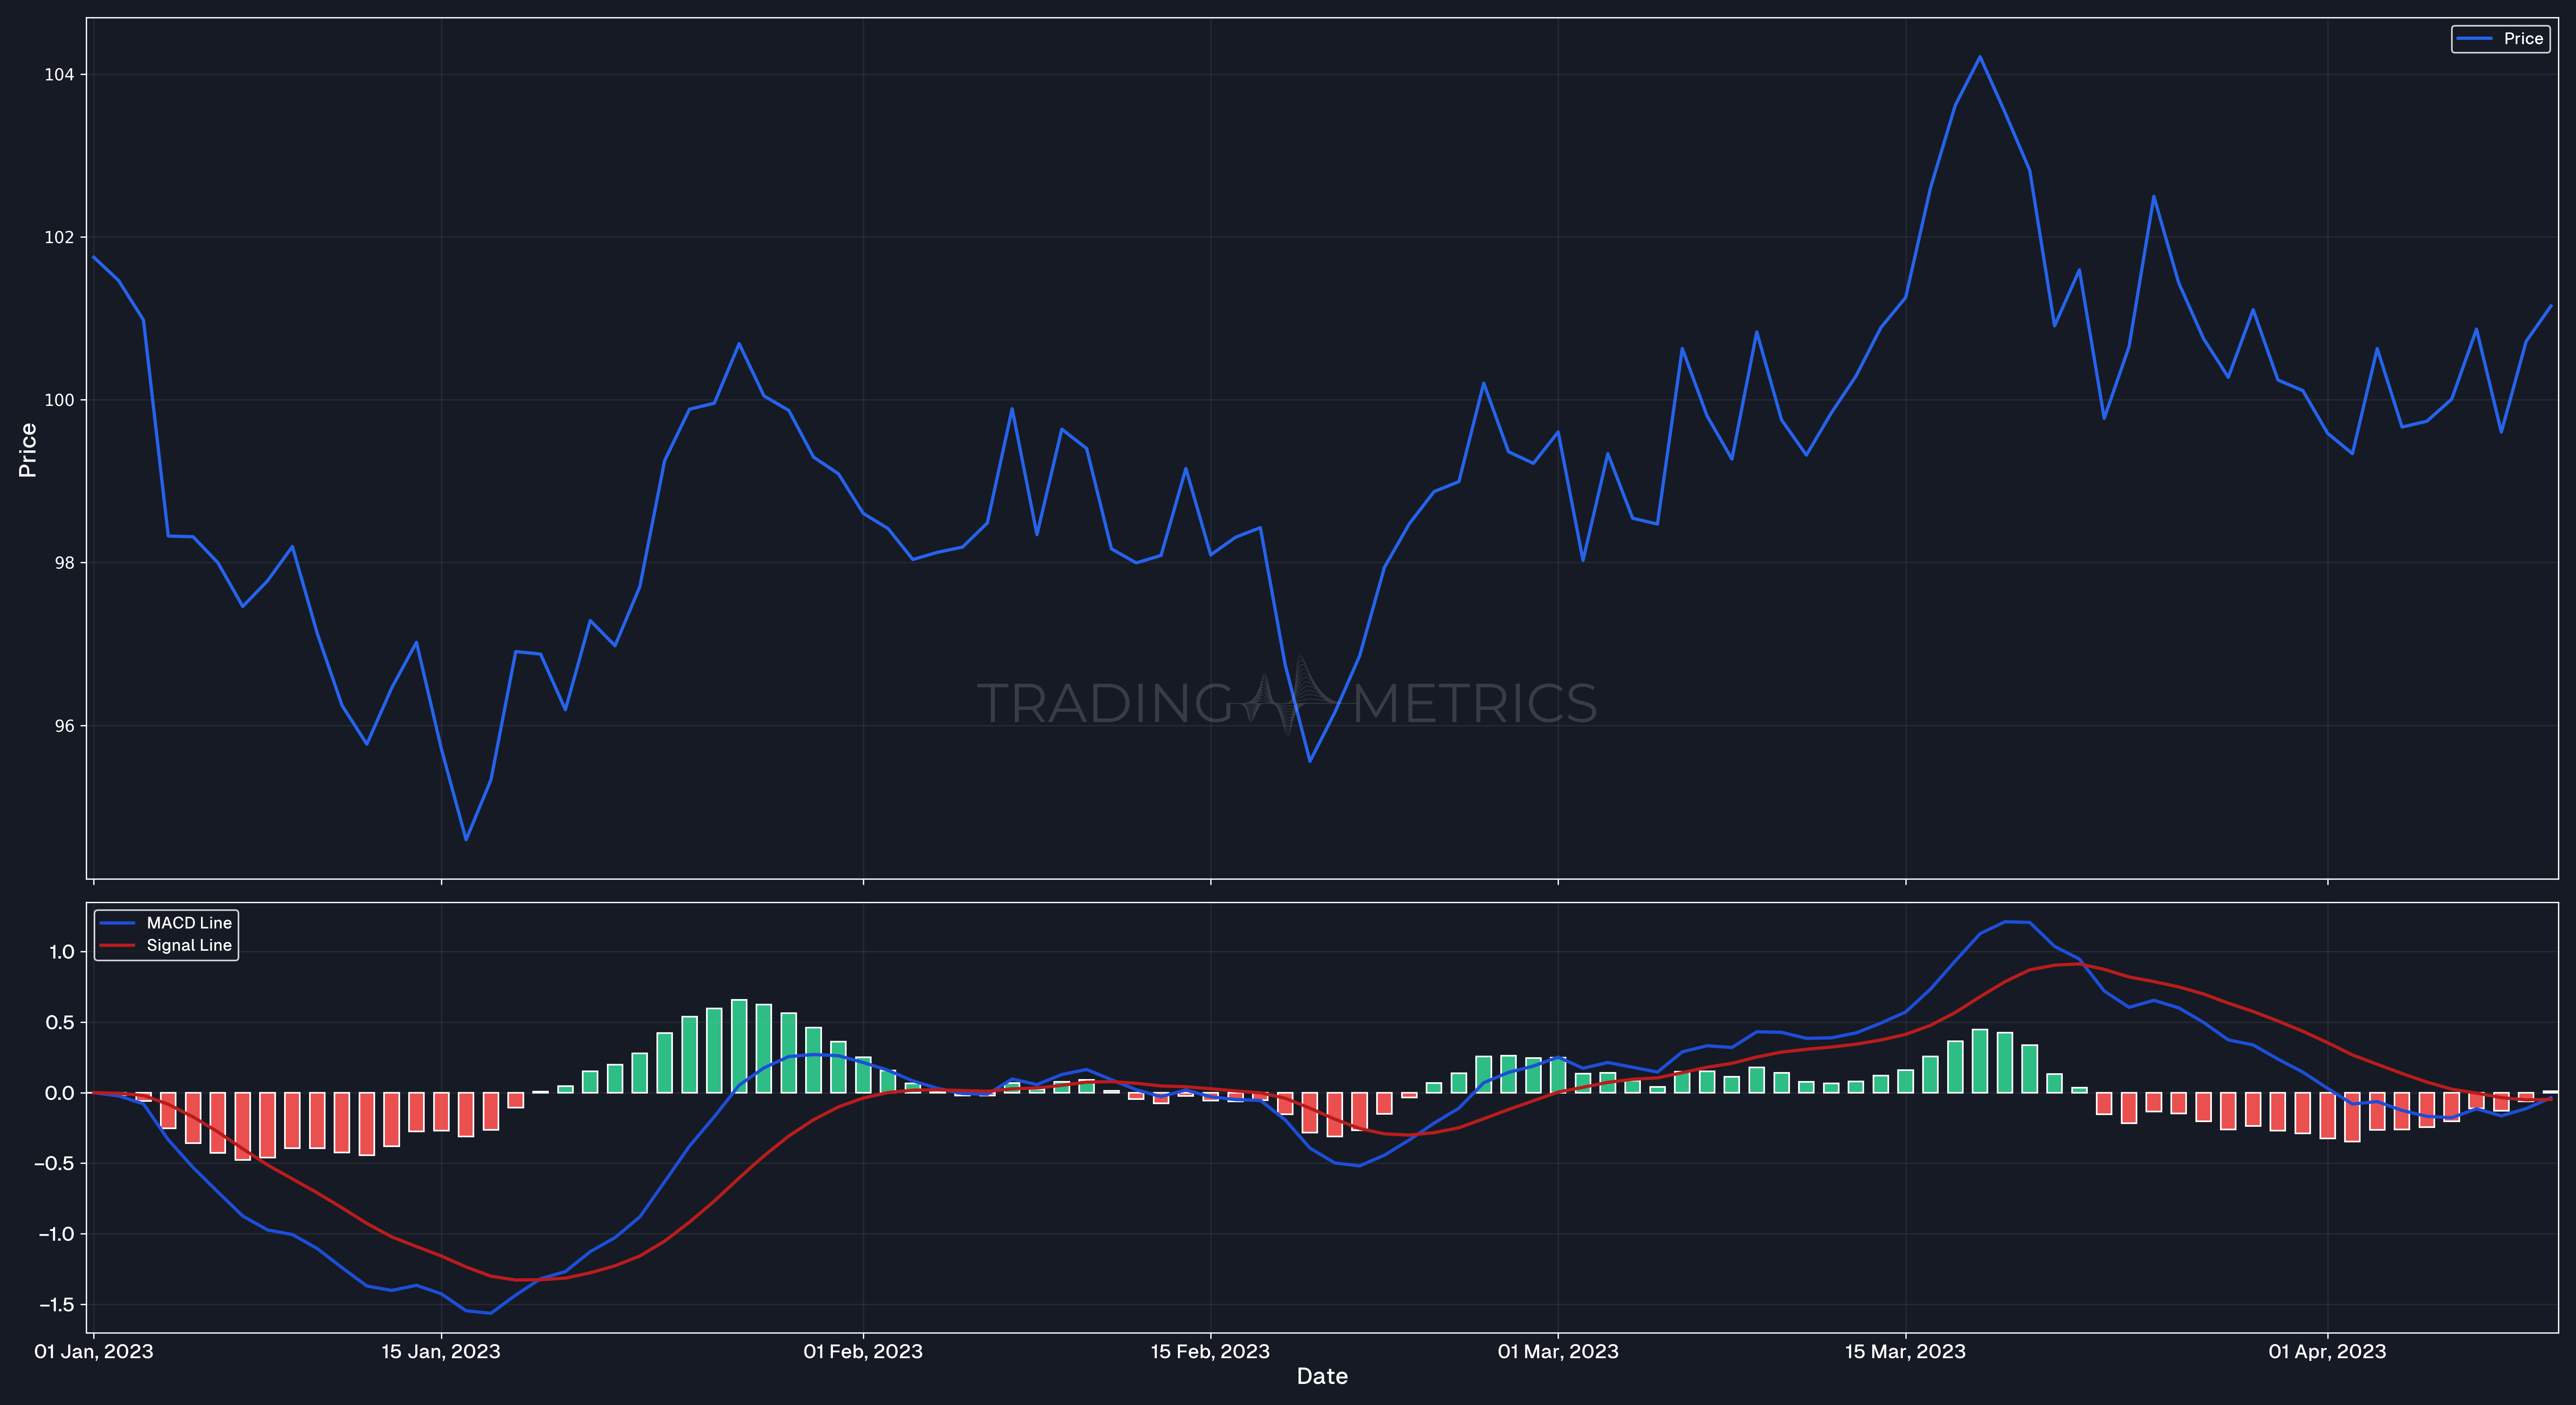Click the 104 price axis label
Viewport: 2576px width, 1405px height.
tap(59, 75)
